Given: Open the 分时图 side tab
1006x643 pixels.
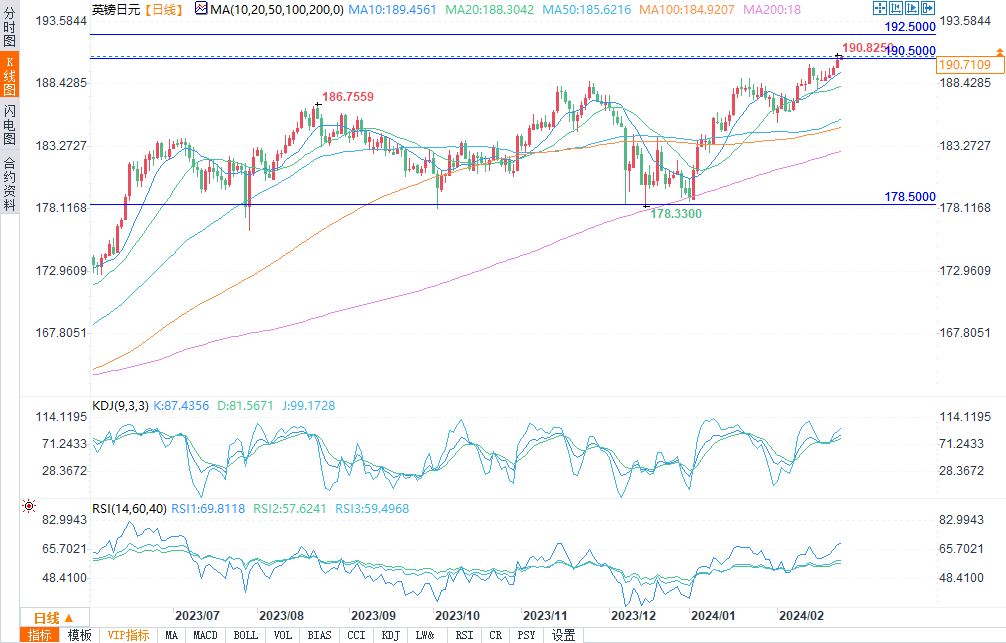Looking at the screenshot, I should tap(9, 28).
